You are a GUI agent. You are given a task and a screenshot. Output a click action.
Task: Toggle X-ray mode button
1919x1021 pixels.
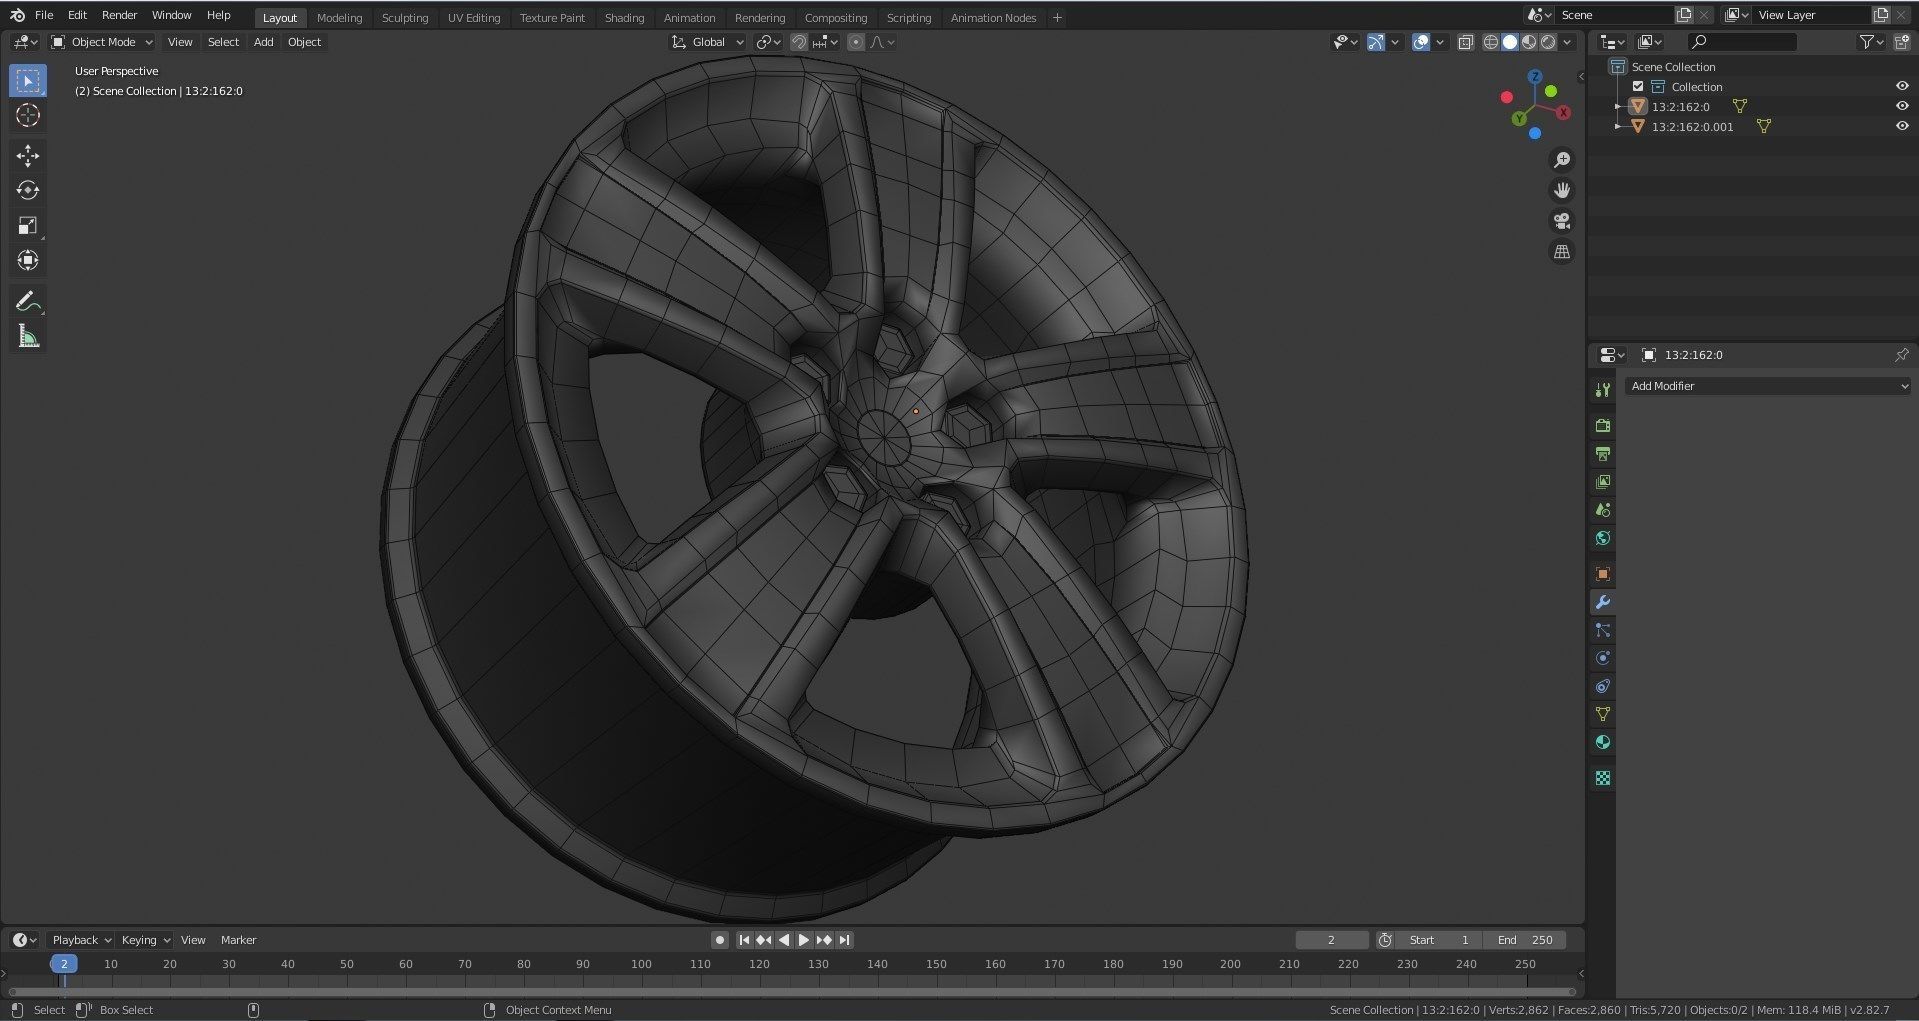click(1466, 42)
